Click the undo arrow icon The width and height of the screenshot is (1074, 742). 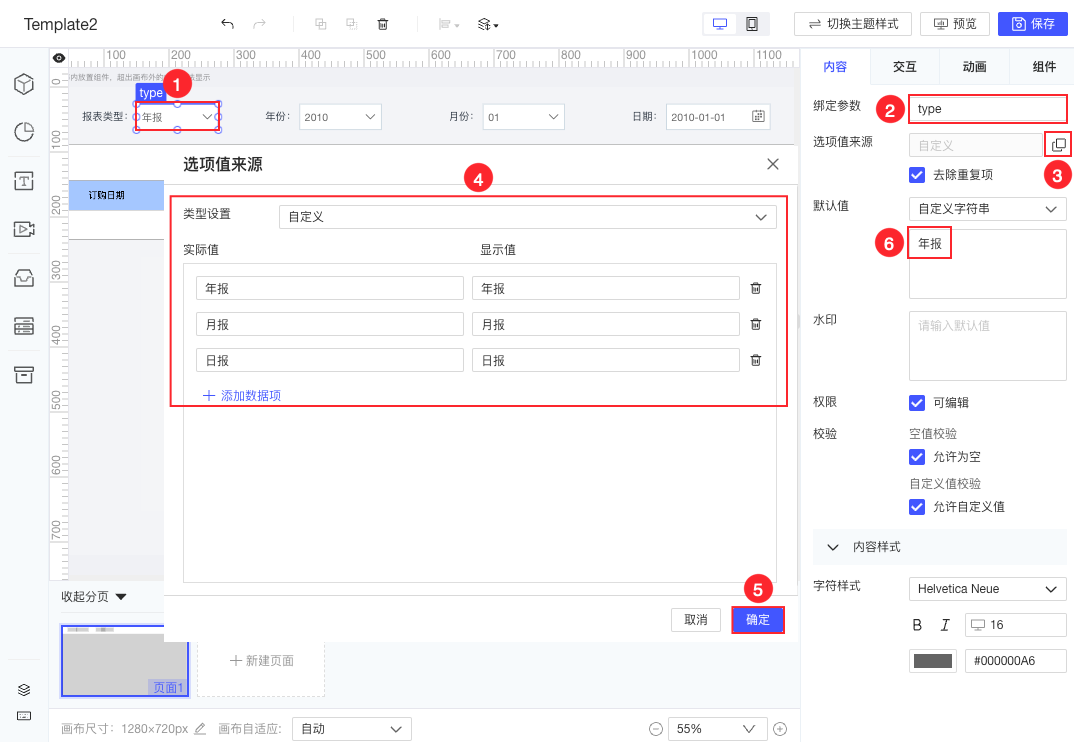pos(227,24)
